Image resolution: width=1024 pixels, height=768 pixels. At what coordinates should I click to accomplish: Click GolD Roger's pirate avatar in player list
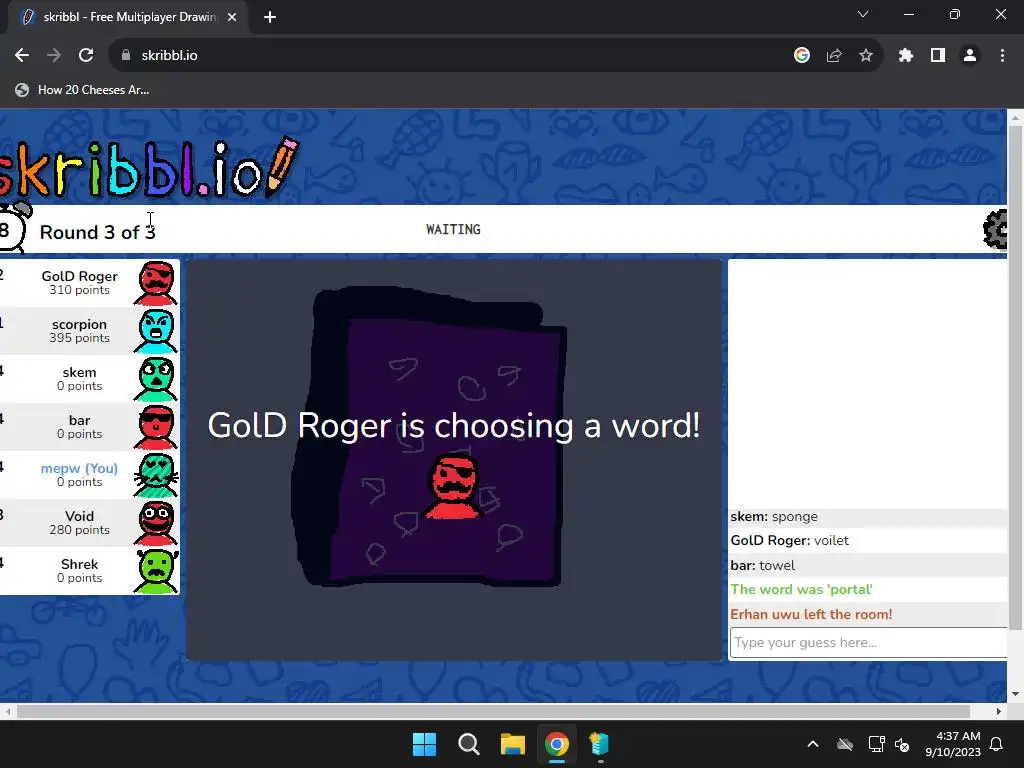157,283
